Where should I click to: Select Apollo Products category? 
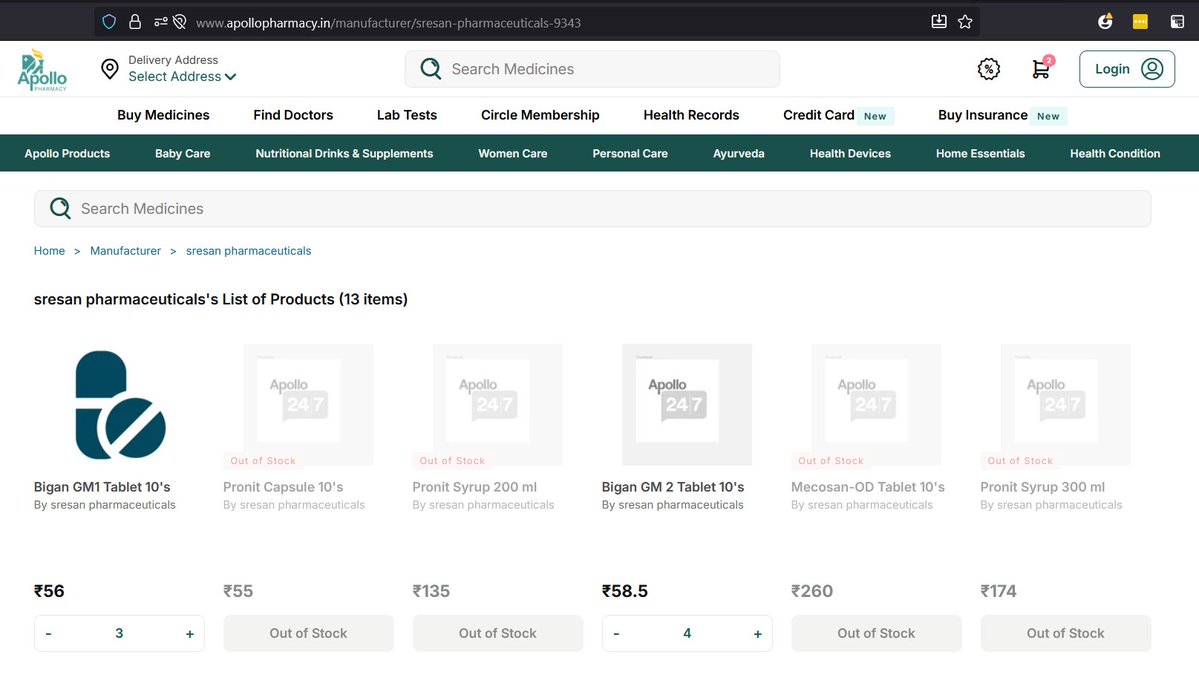[67, 153]
